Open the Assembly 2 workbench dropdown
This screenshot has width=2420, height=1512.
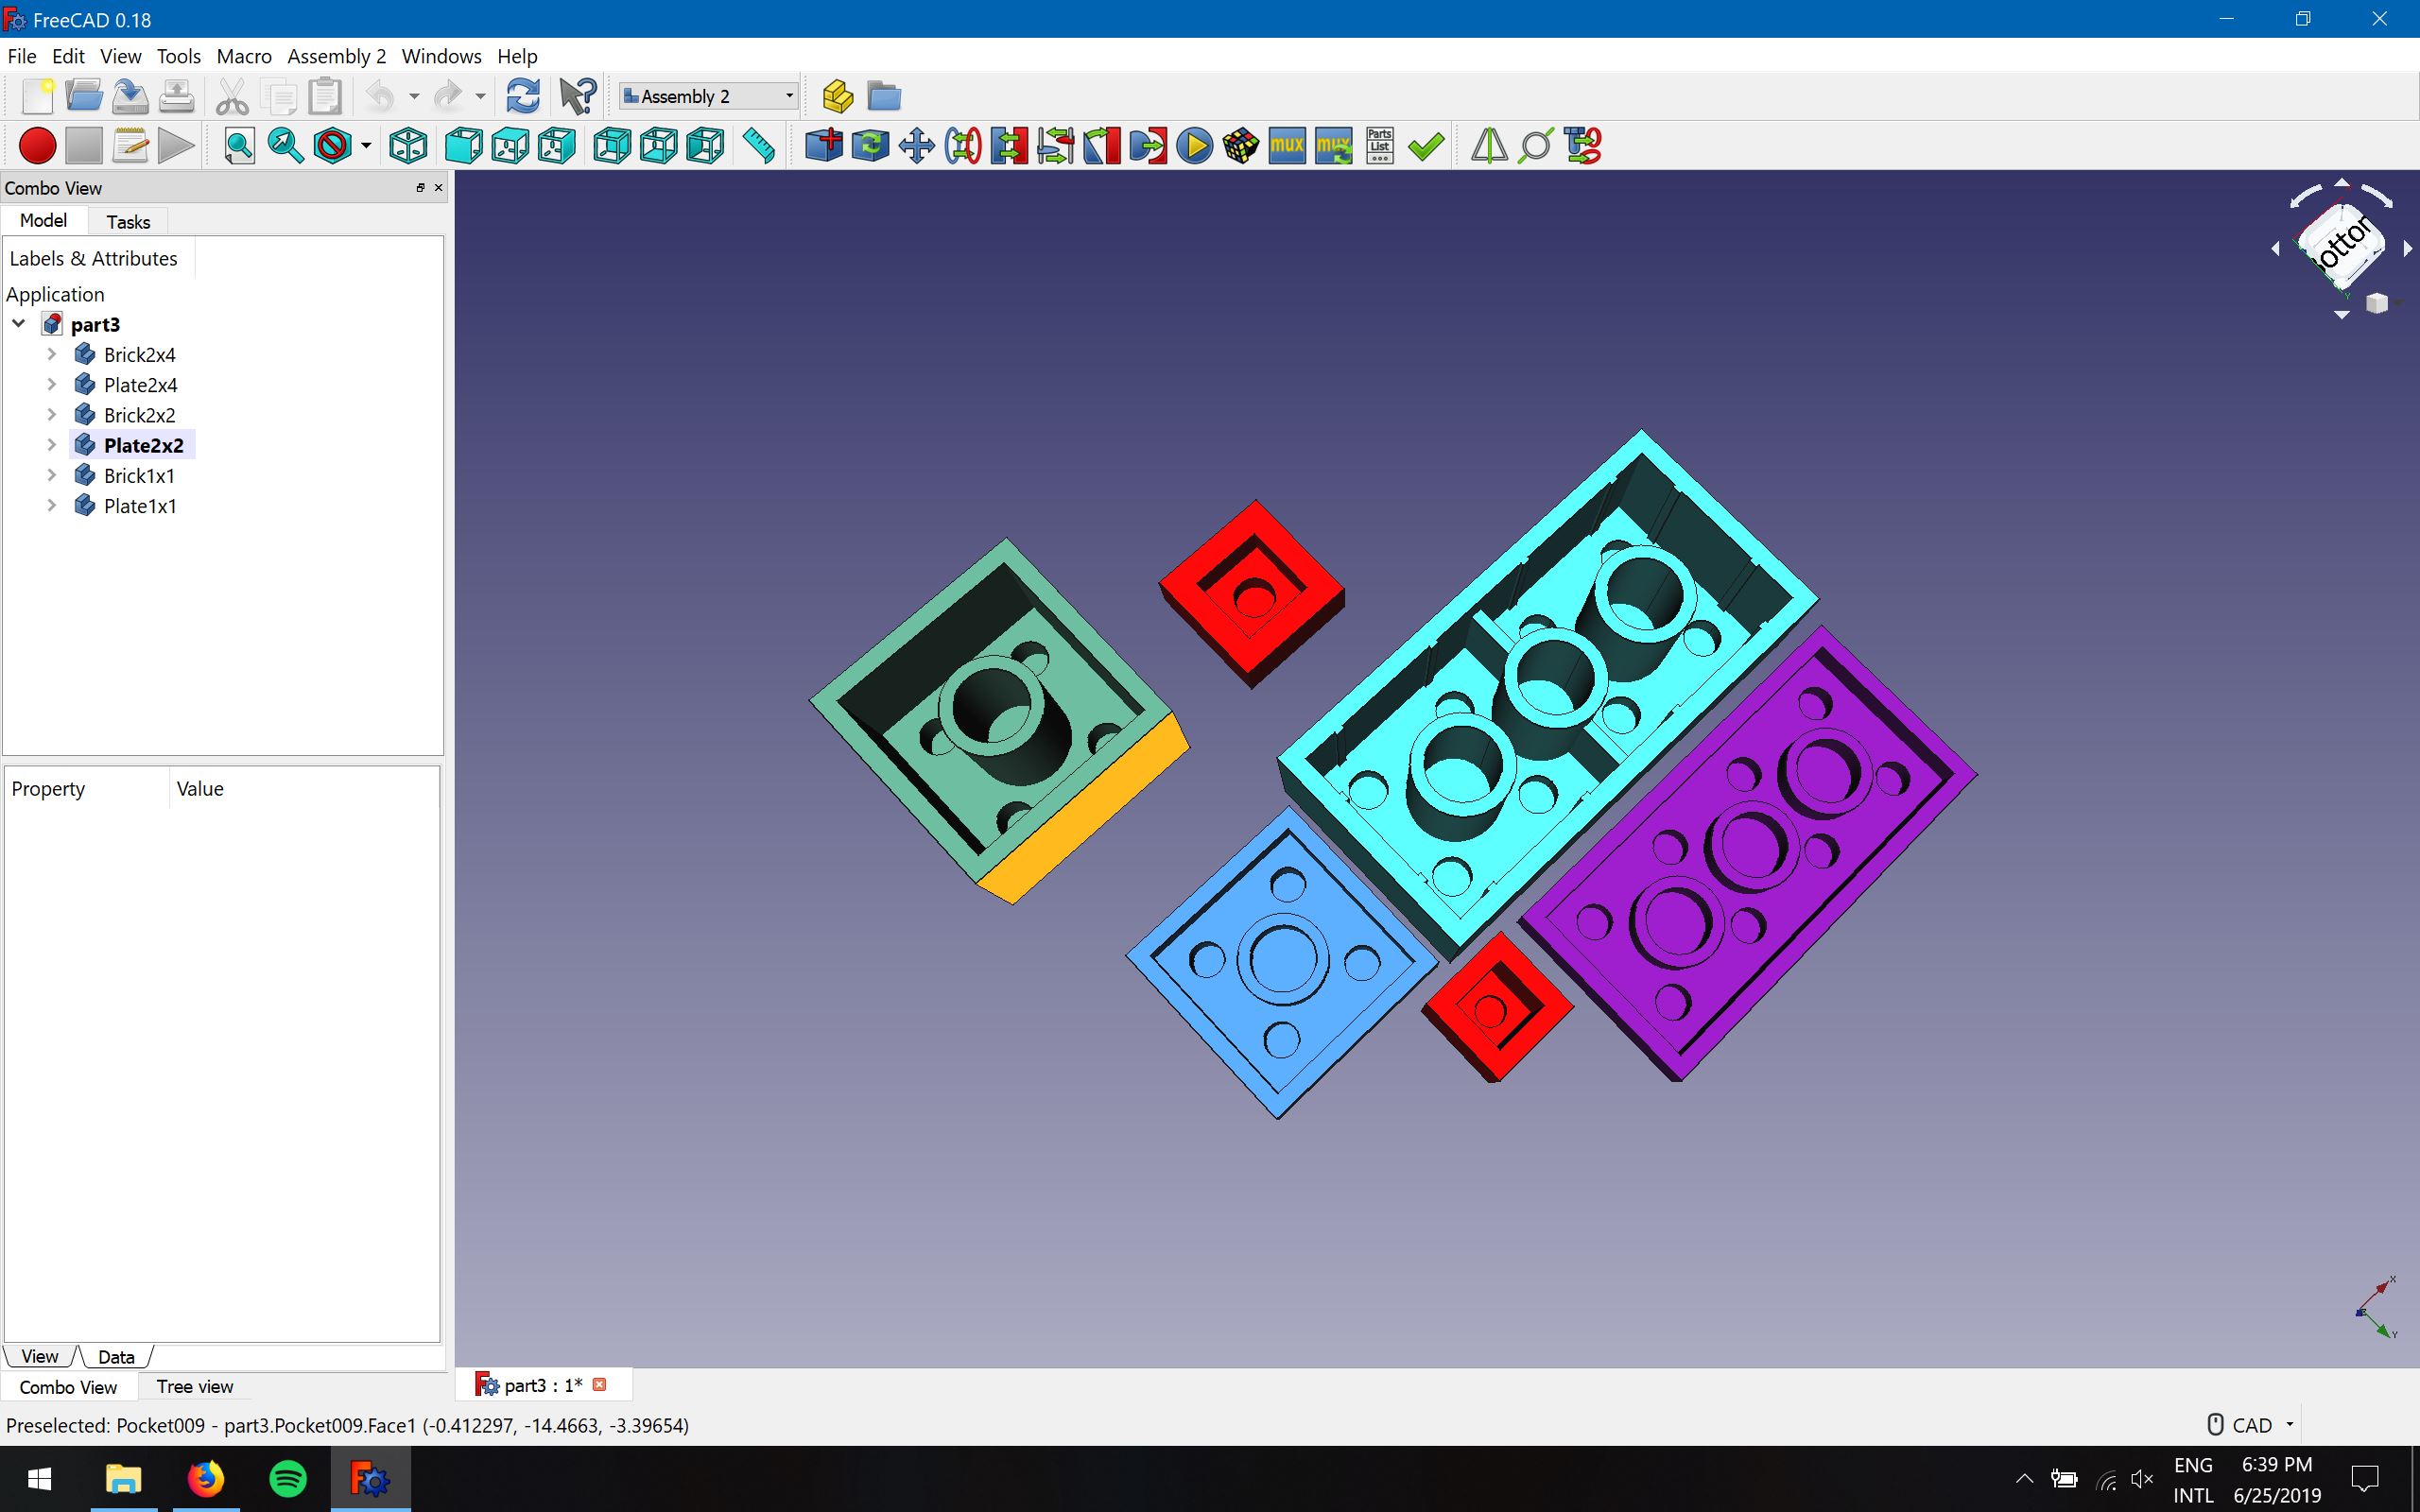click(707, 96)
